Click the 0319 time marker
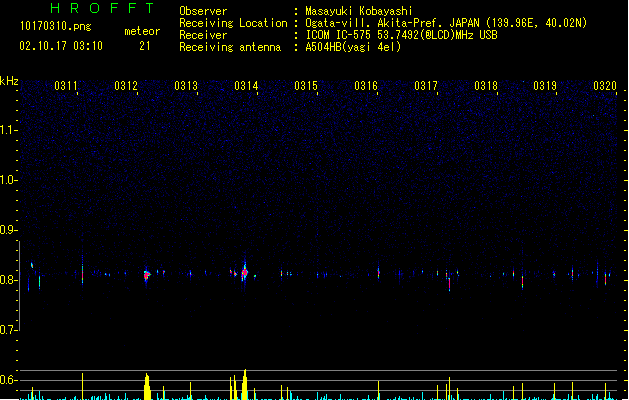629x400 pixels. tap(545, 86)
